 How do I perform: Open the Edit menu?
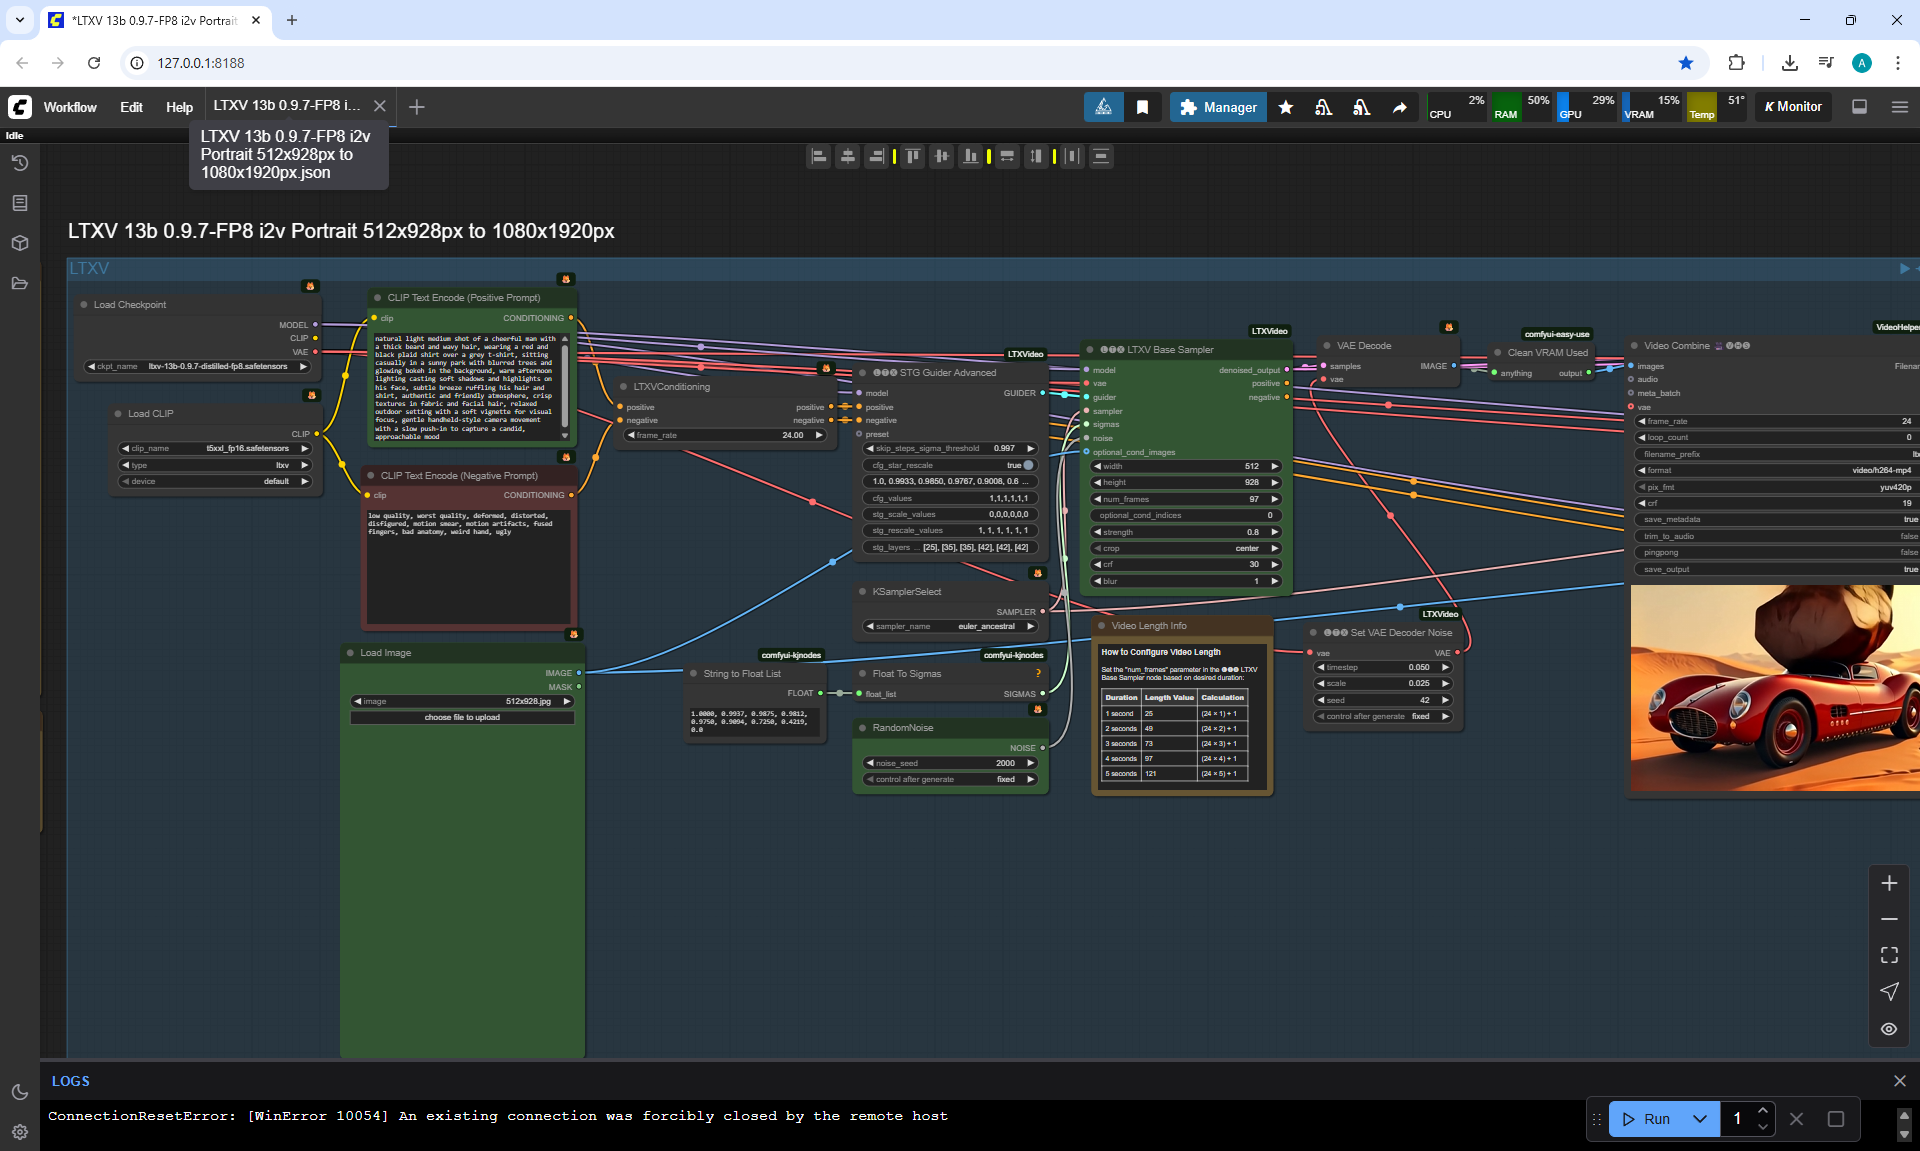pos(131,107)
